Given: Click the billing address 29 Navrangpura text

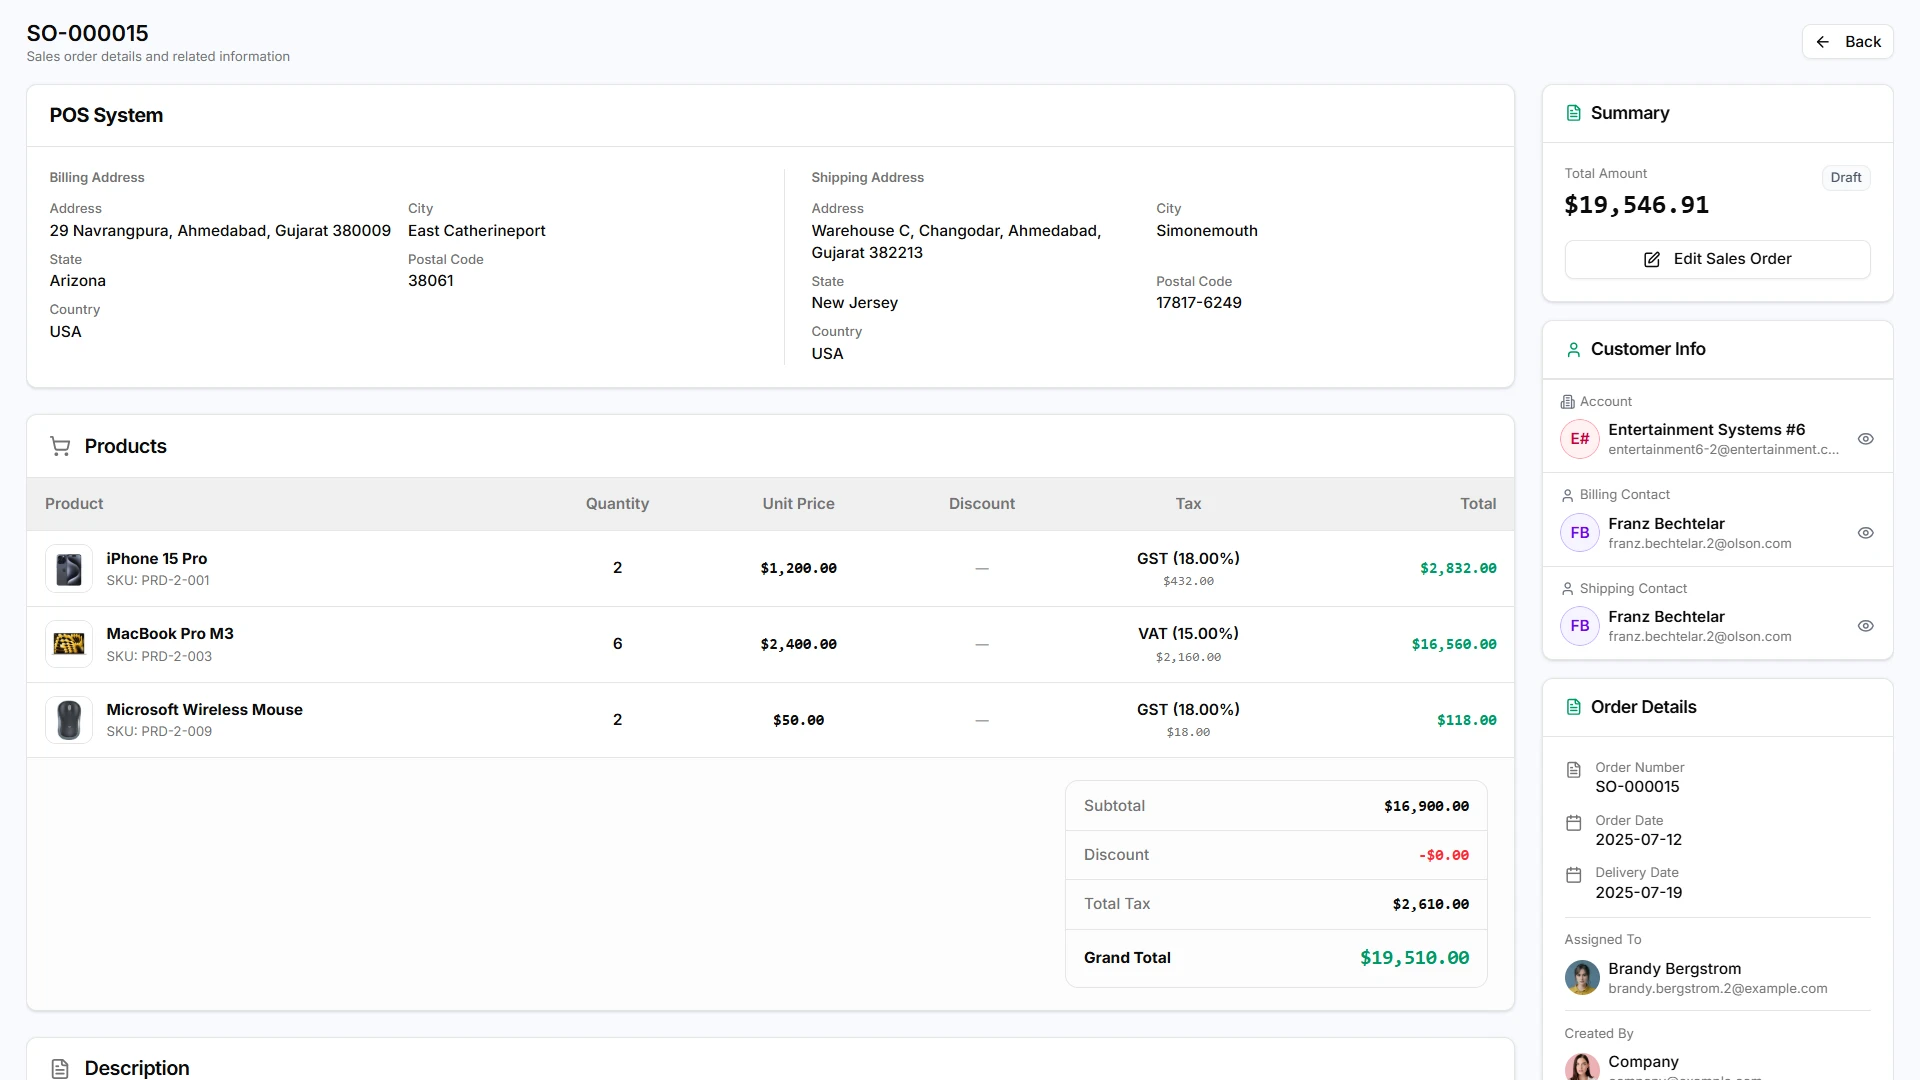Looking at the screenshot, I should pyautogui.click(x=220, y=231).
